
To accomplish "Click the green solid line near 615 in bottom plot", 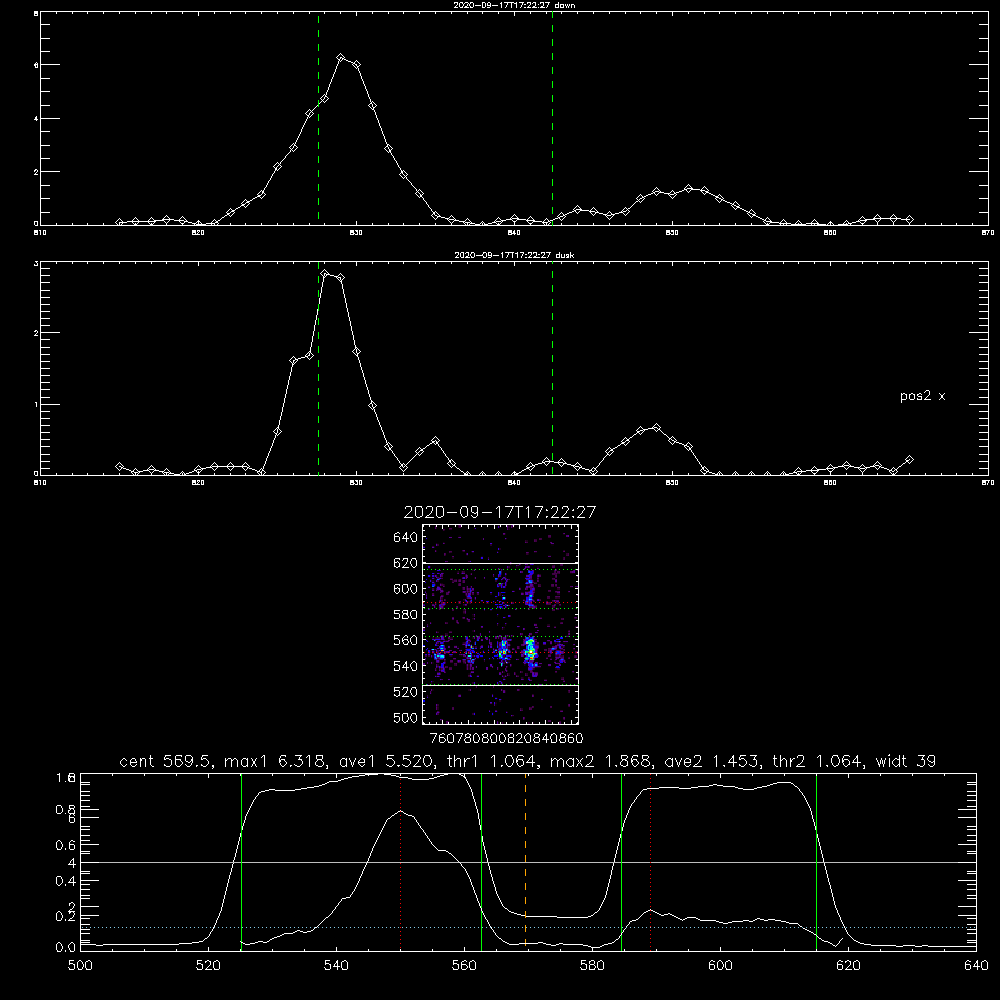I will point(816,862).
